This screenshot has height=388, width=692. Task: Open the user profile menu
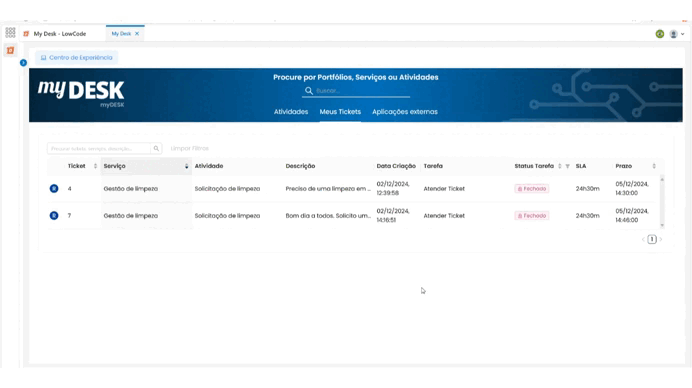[676, 34]
